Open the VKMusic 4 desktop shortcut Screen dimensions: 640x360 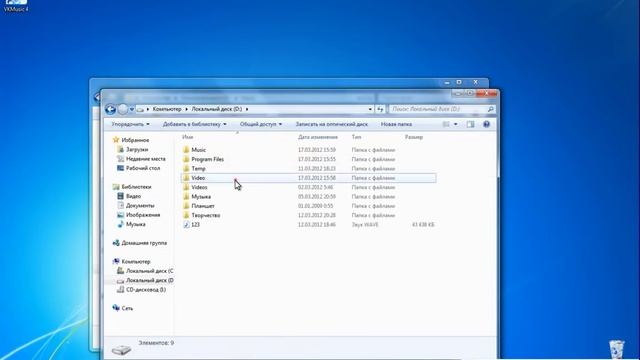16,6
